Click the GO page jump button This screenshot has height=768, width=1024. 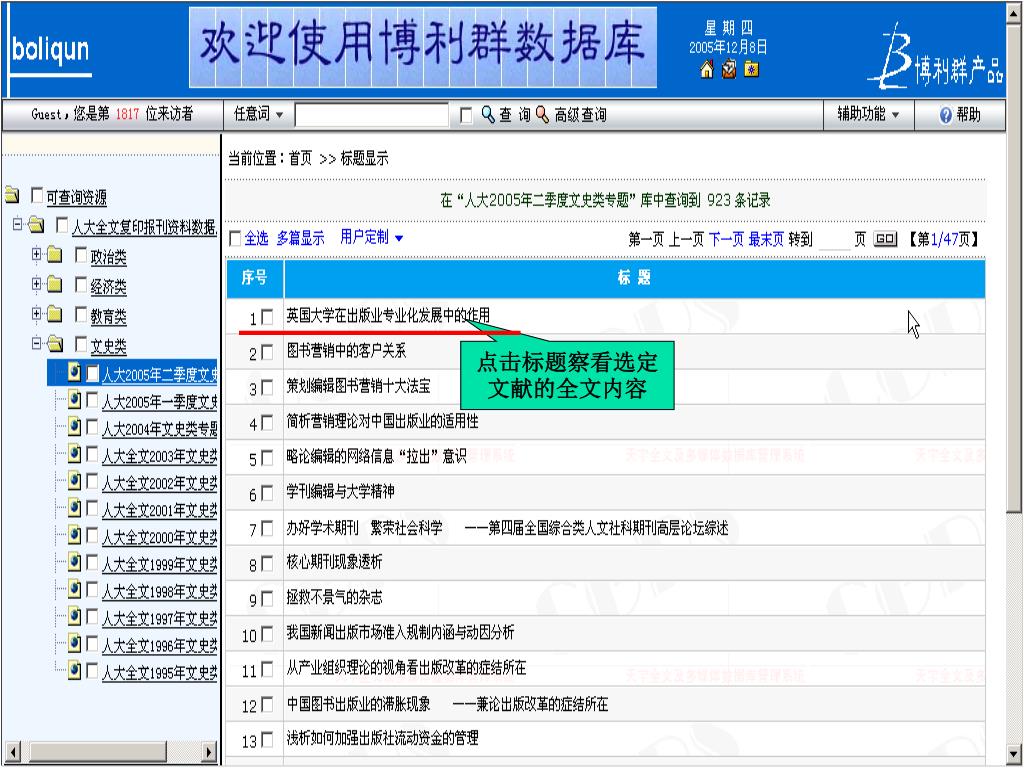(x=885, y=240)
